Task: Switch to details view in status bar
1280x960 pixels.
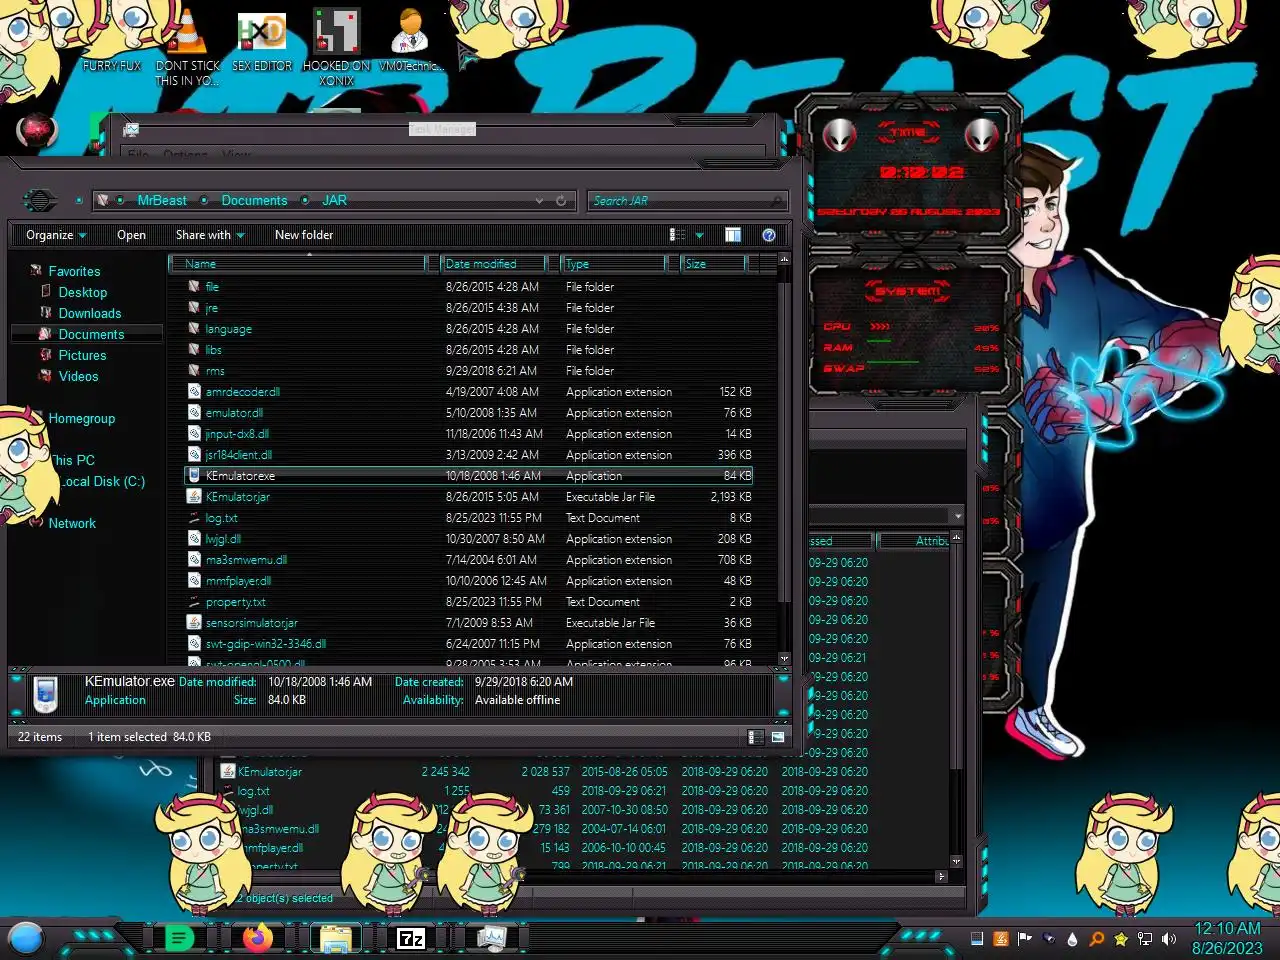Action: pyautogui.click(x=756, y=737)
